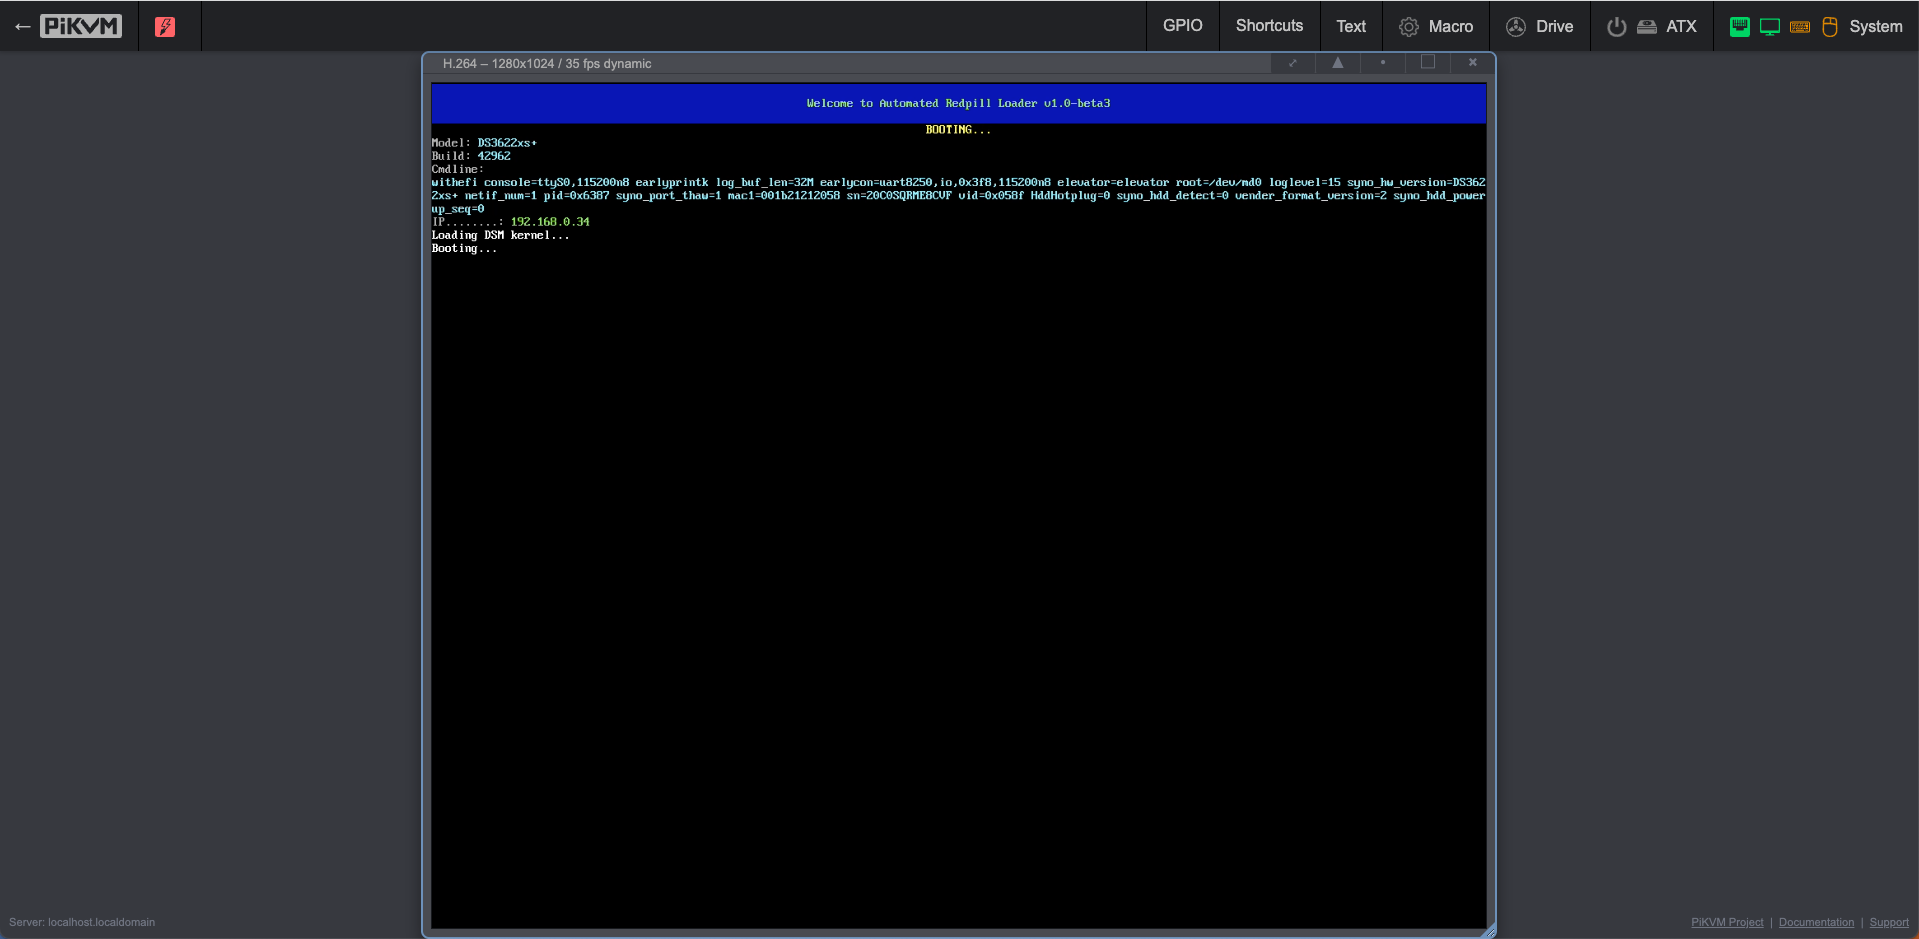
Task: Click the triangle button in stream window header
Action: point(1337,63)
